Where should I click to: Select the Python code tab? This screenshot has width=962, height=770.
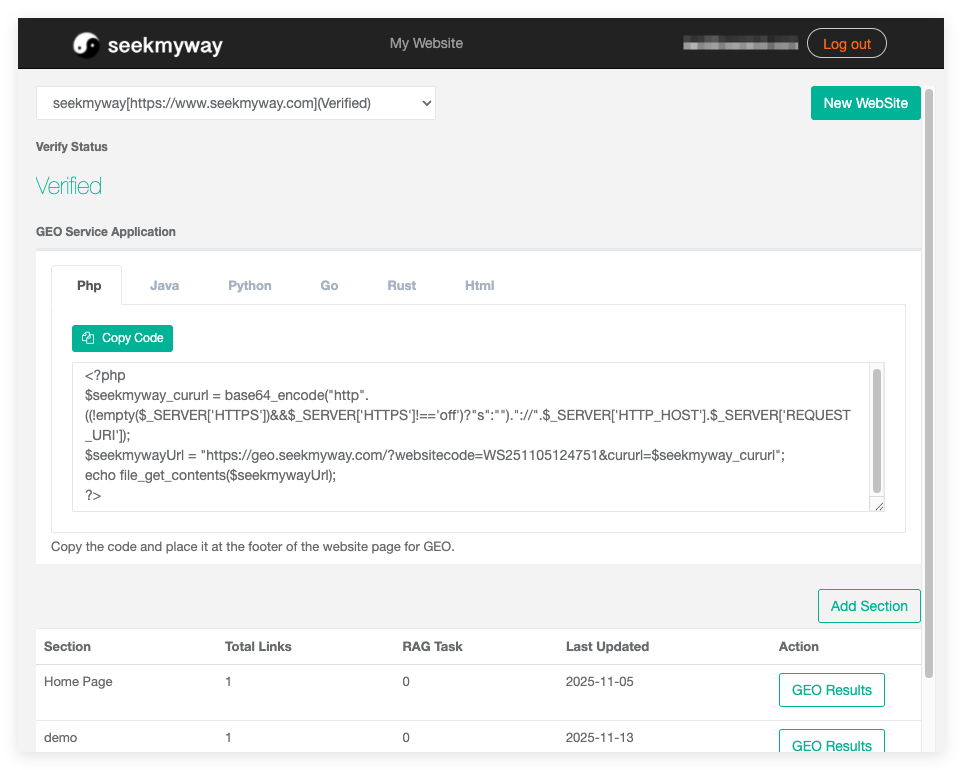pos(250,285)
